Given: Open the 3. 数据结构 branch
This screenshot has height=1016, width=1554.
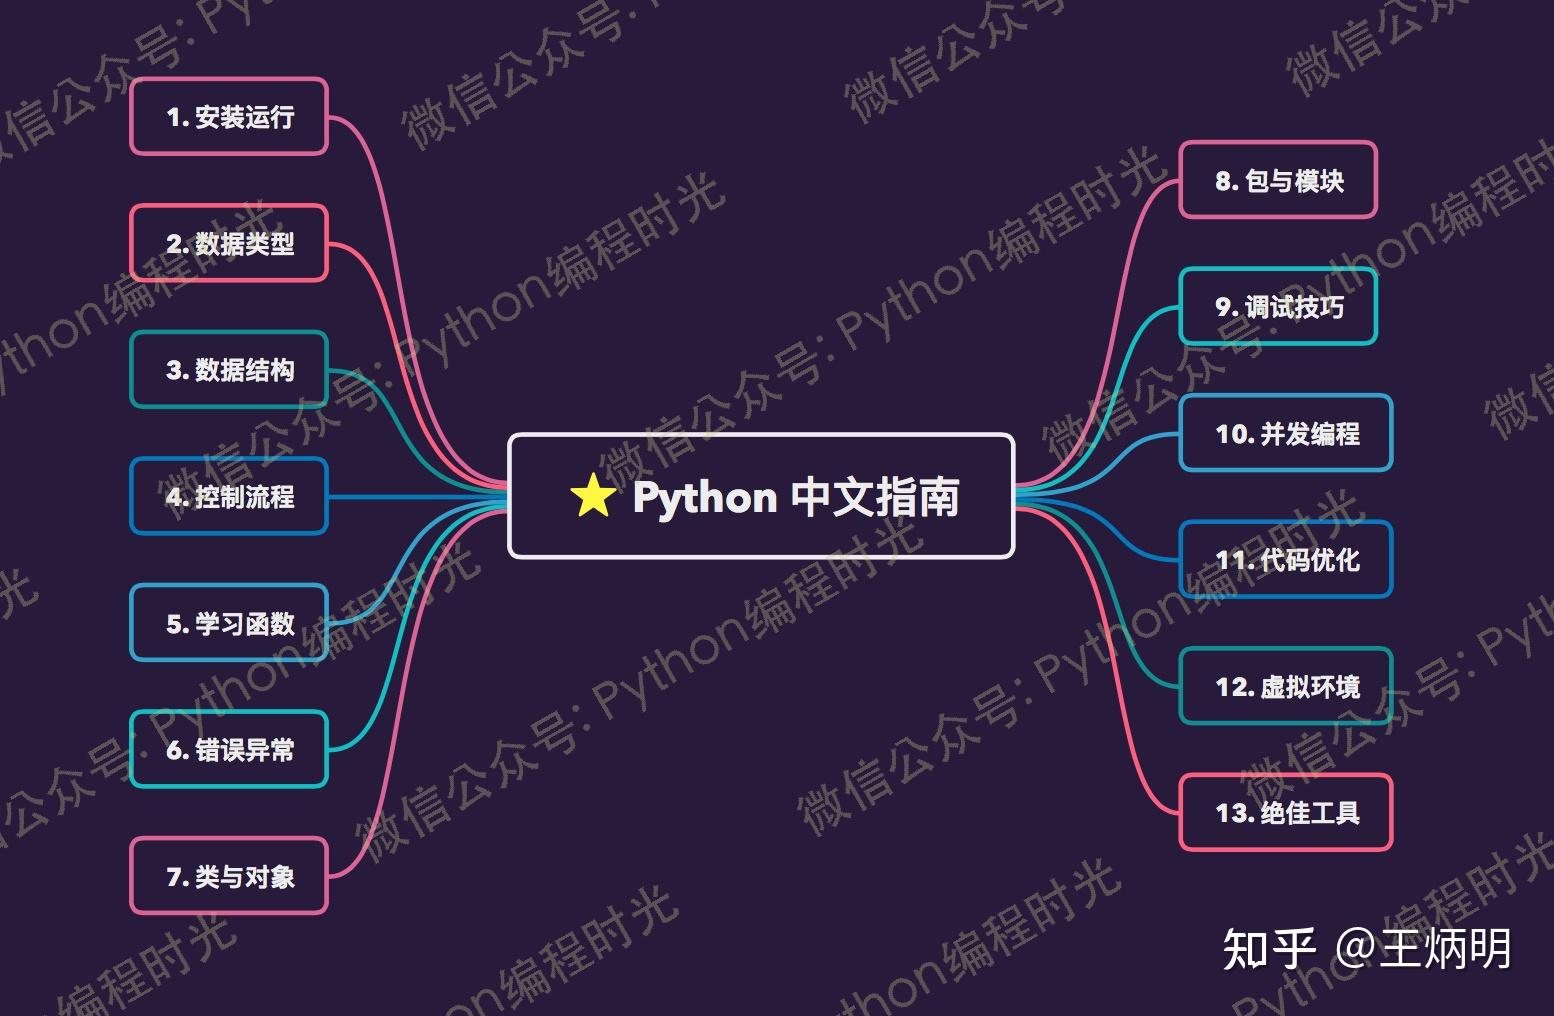Looking at the screenshot, I should [228, 370].
